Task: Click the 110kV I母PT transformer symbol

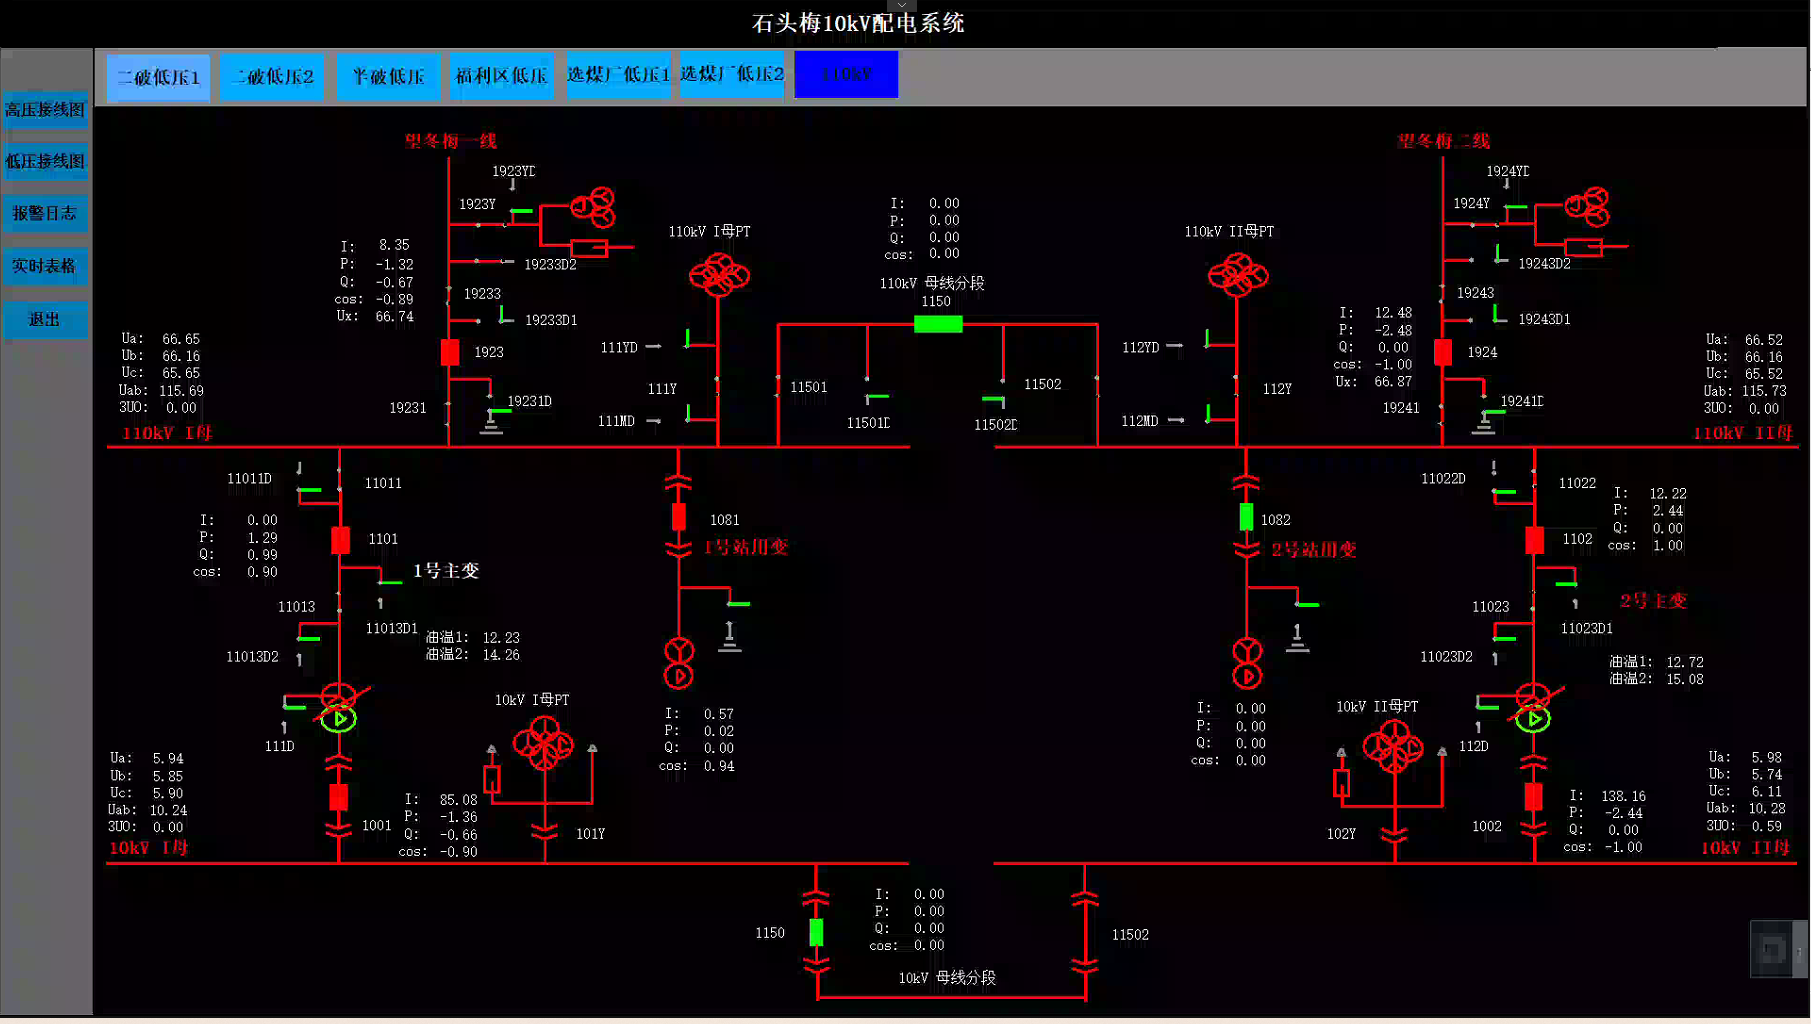Action: point(718,273)
